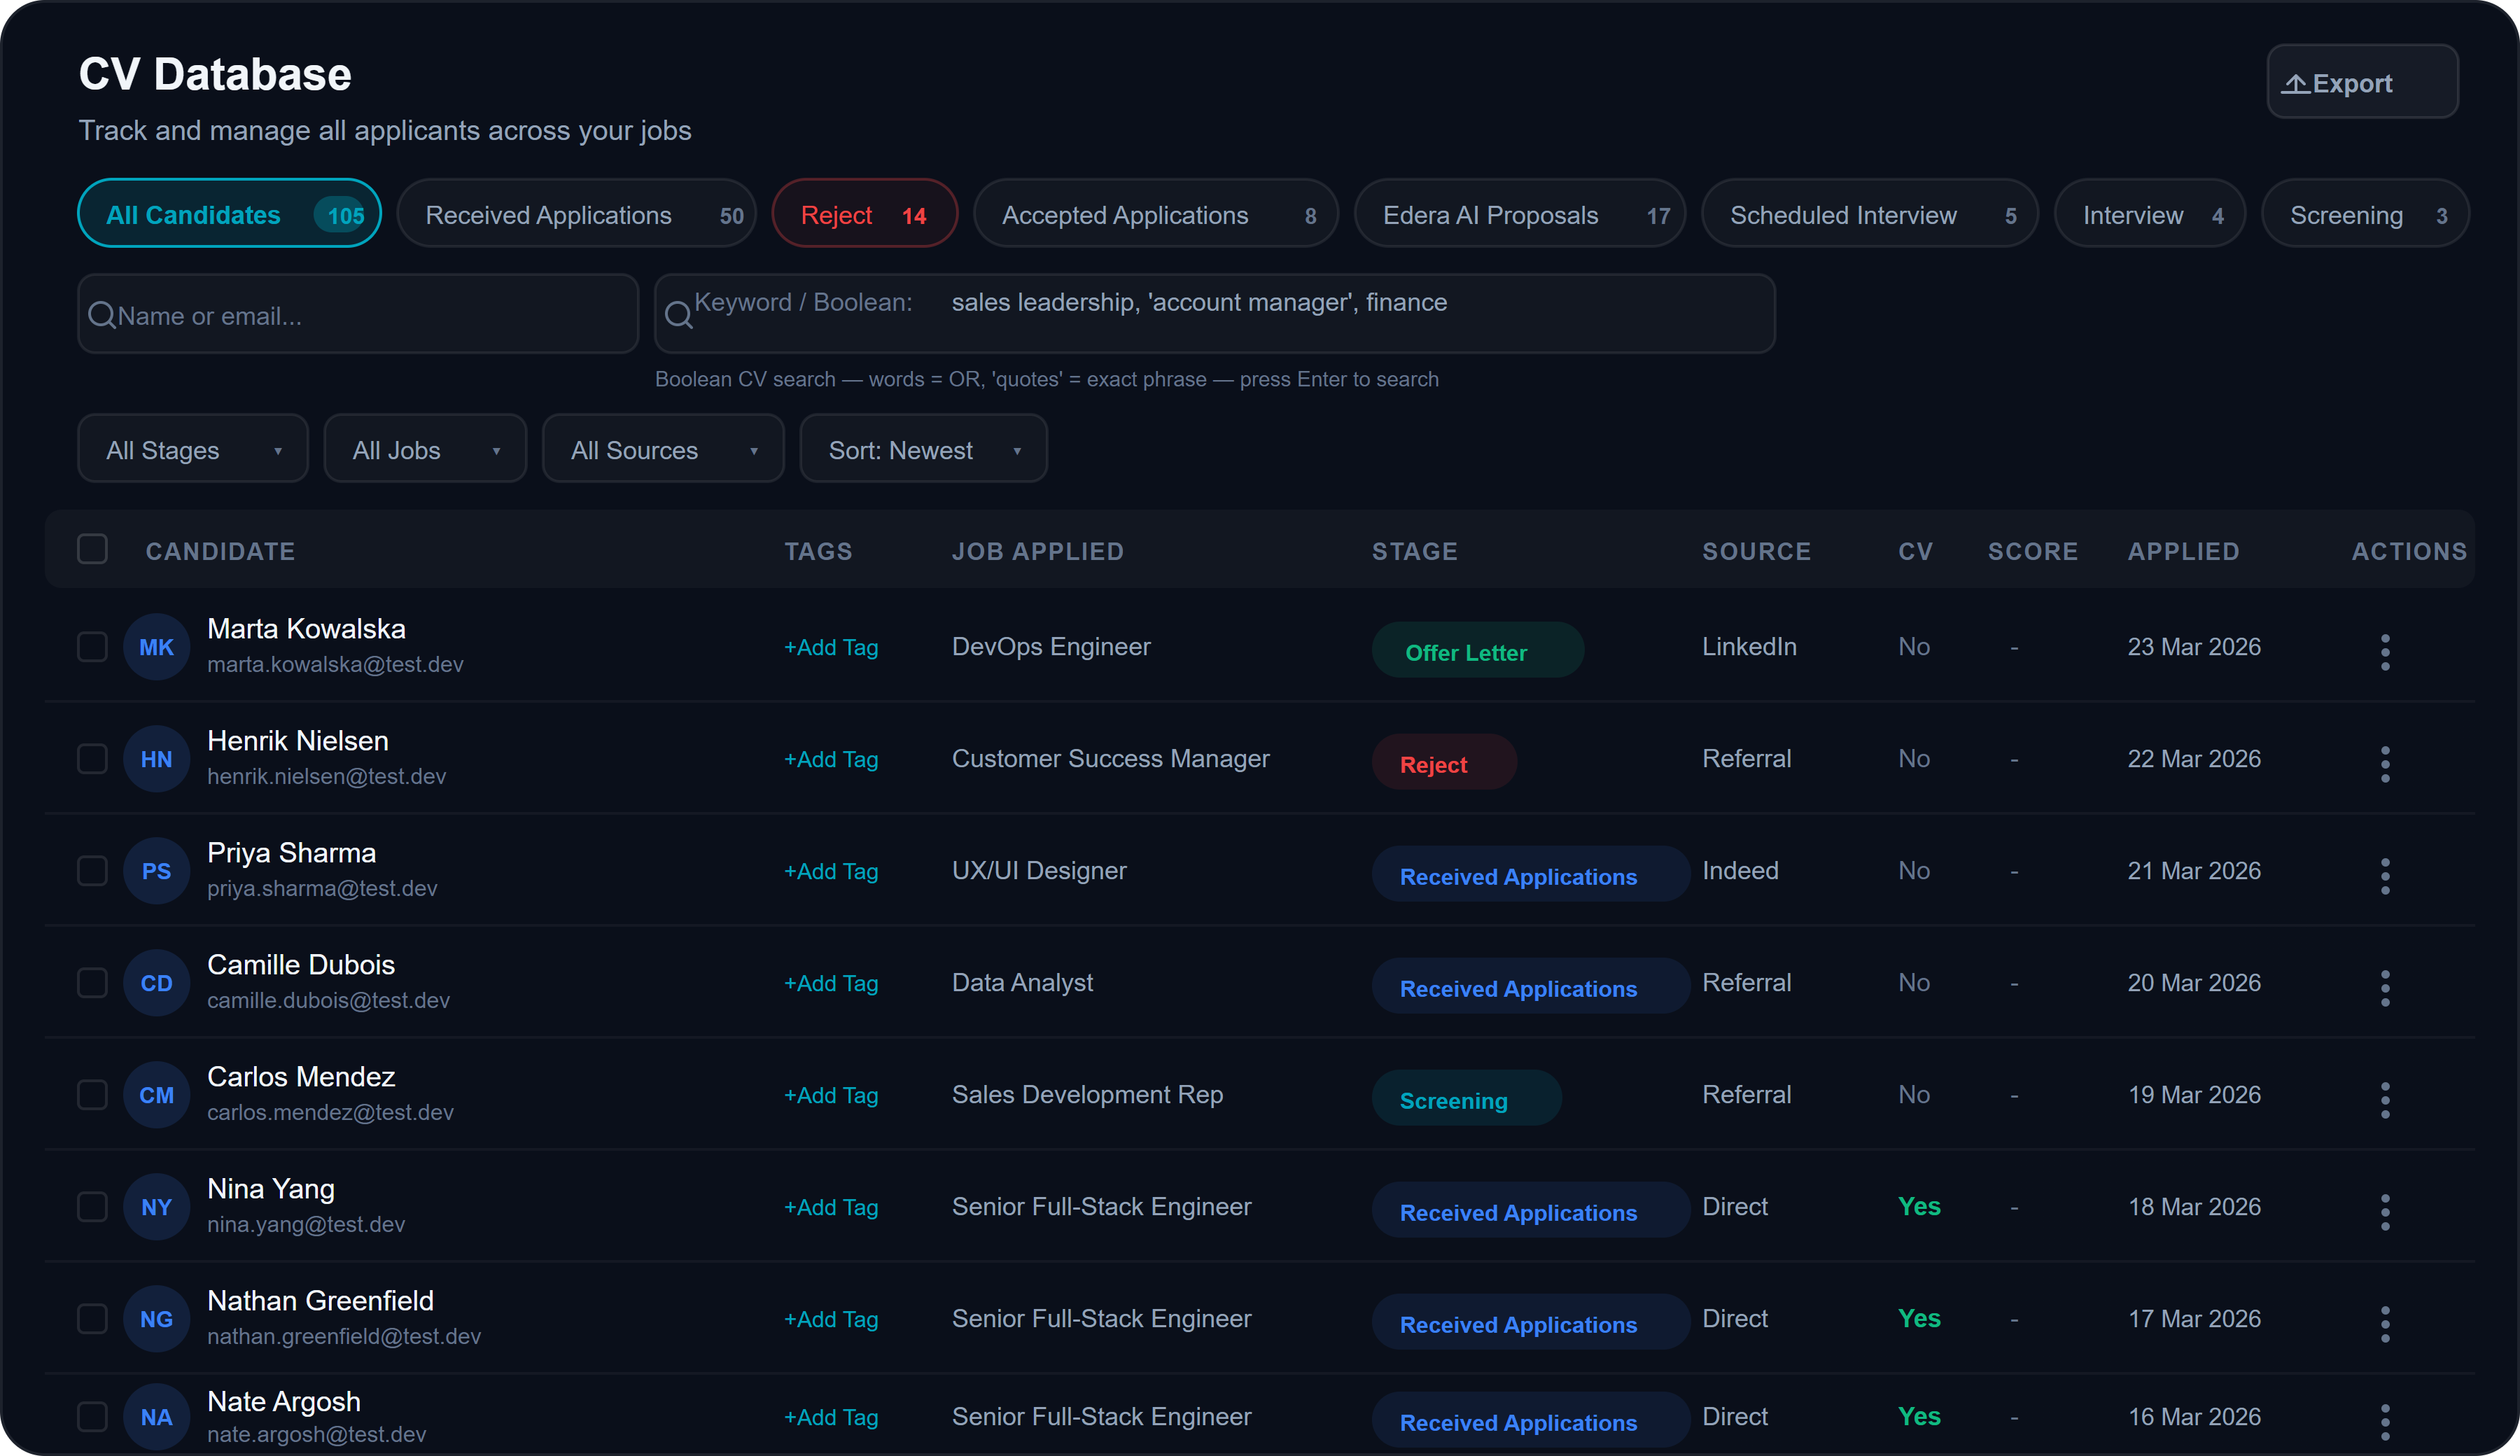
Task: Click the email nathan.greenfield@test.dev
Action: 344,1336
